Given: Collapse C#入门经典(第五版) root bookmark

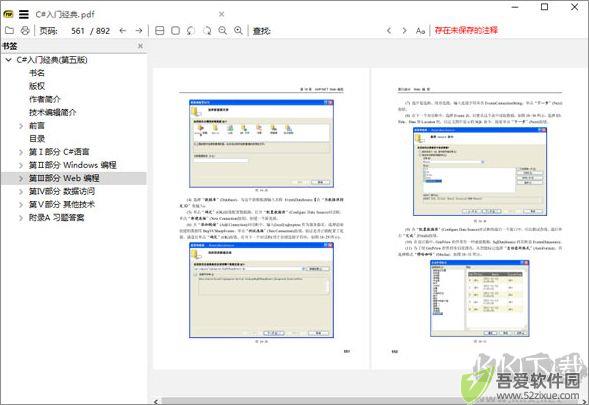Looking at the screenshot, I should click(8, 60).
